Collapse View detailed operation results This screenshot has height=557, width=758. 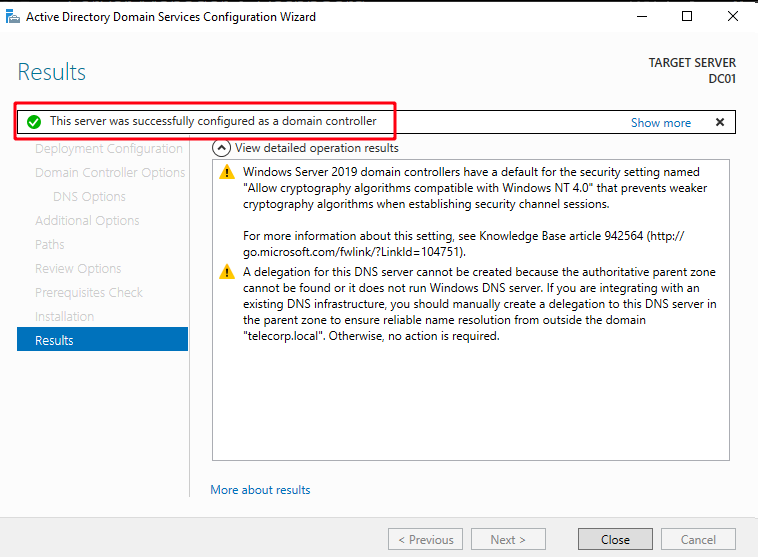[x=221, y=148]
